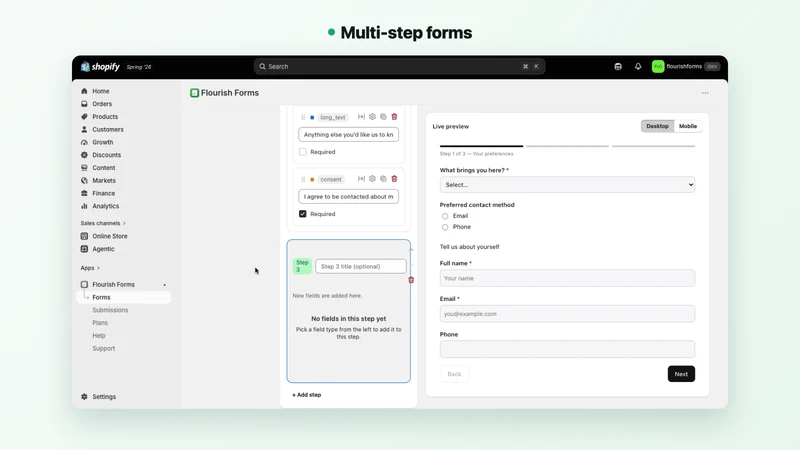This screenshot has height=450, width=800.
Task: Open Plans page
Action: click(x=100, y=322)
